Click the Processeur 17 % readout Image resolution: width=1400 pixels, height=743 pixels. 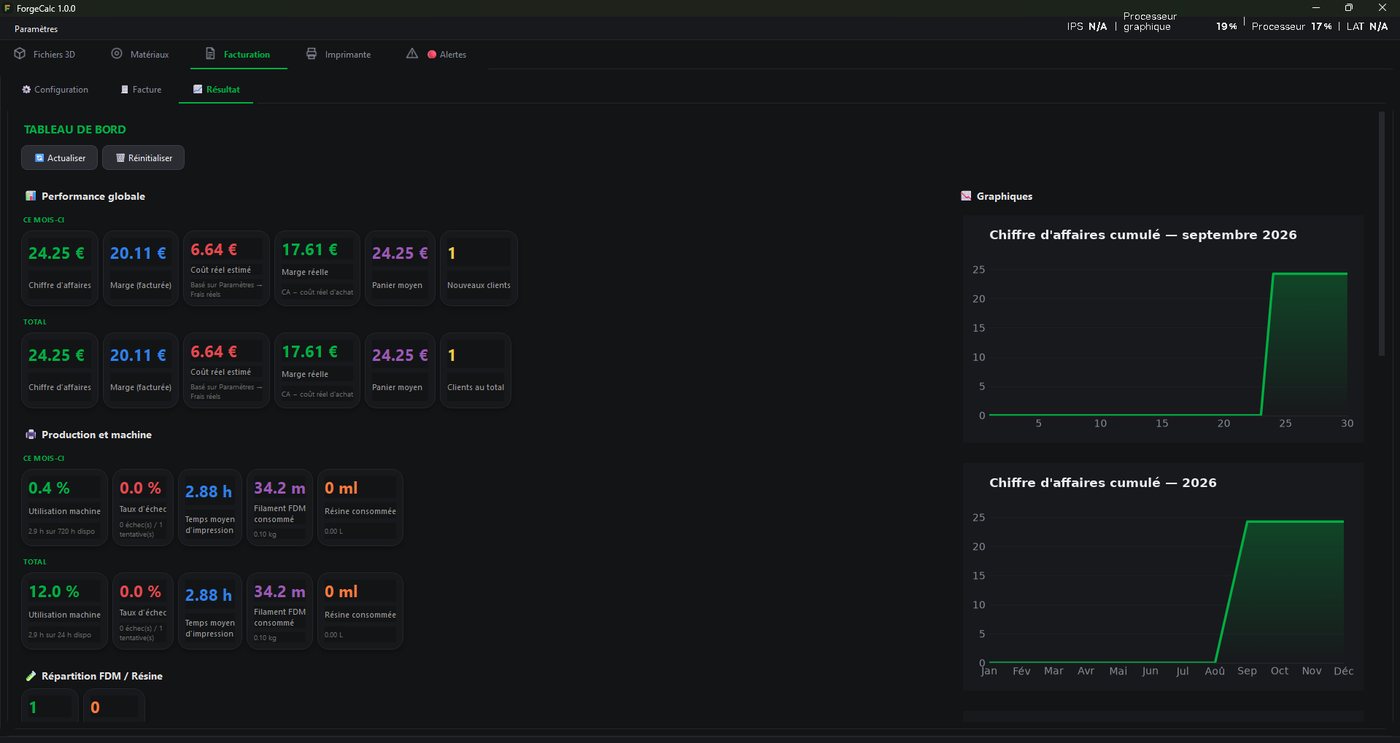(1291, 27)
